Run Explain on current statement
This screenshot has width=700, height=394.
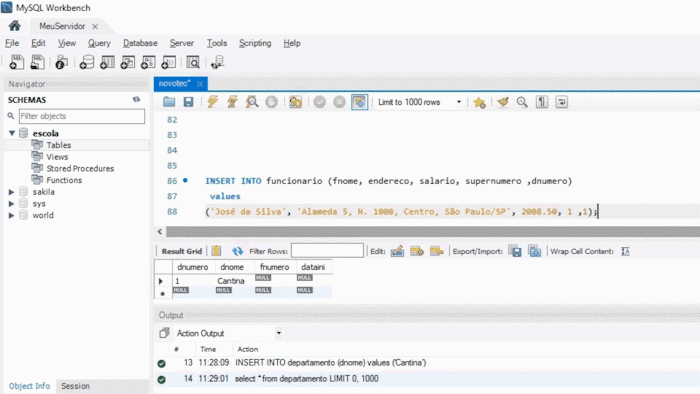pos(252,102)
